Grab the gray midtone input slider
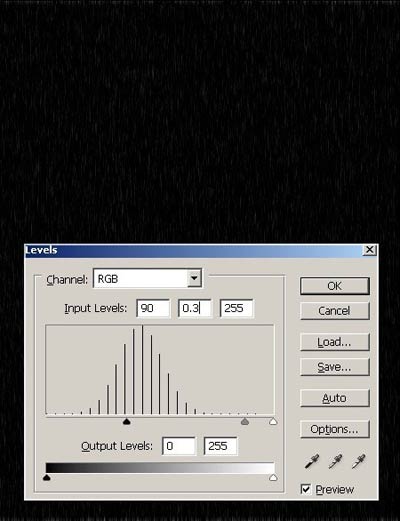The image size is (400, 521). (245, 422)
